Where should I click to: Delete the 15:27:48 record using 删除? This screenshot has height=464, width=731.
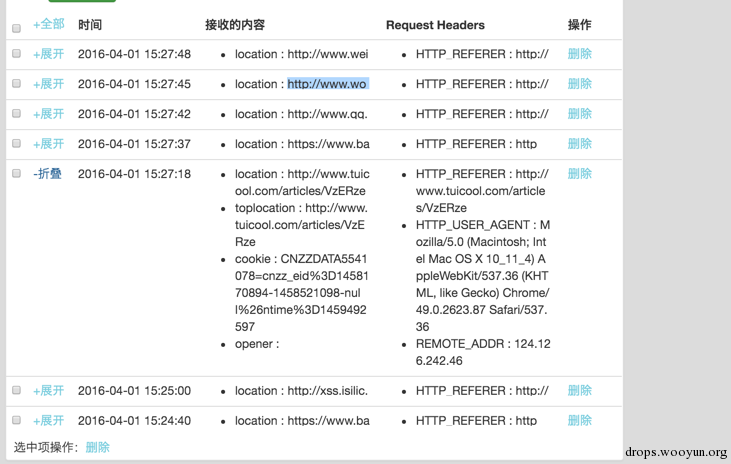[x=579, y=54]
